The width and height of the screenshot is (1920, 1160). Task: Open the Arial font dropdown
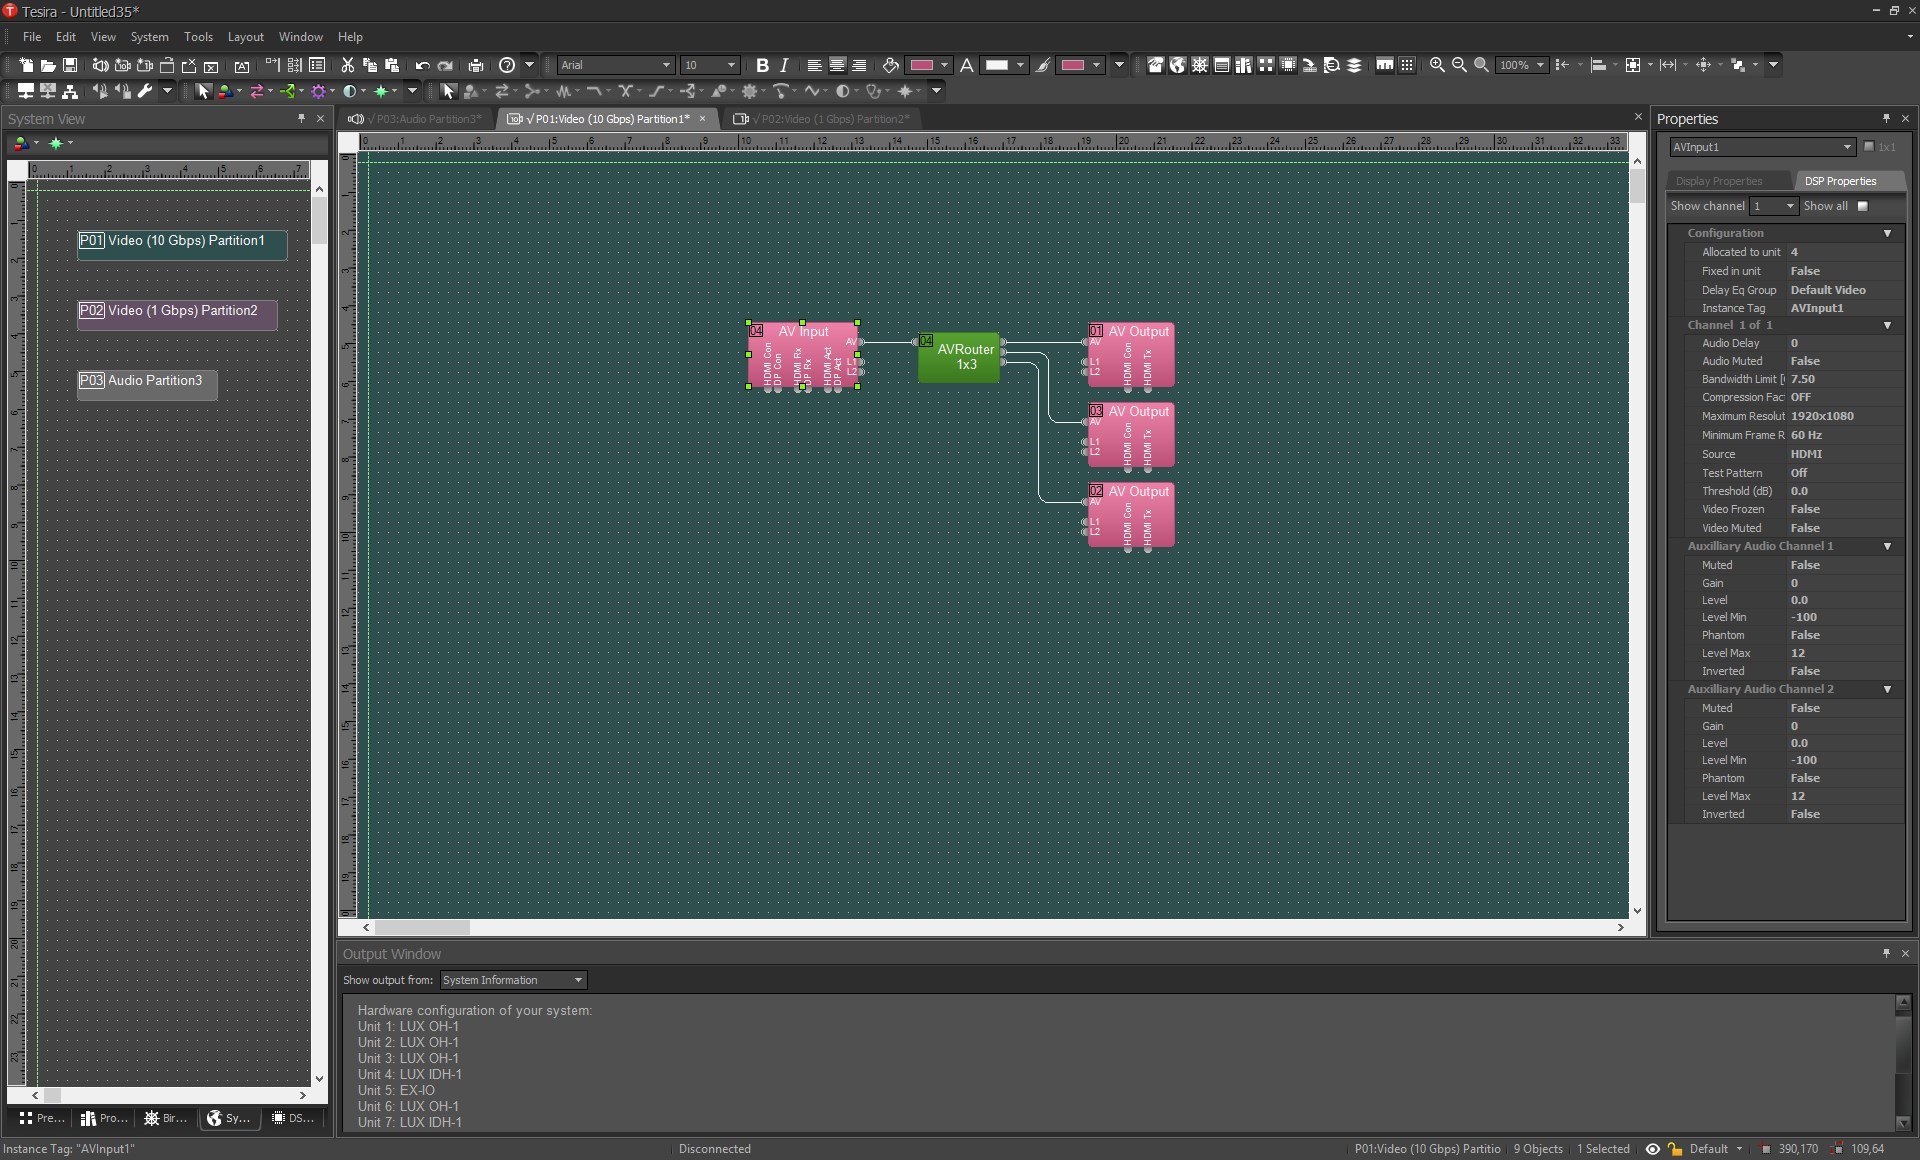click(x=666, y=65)
